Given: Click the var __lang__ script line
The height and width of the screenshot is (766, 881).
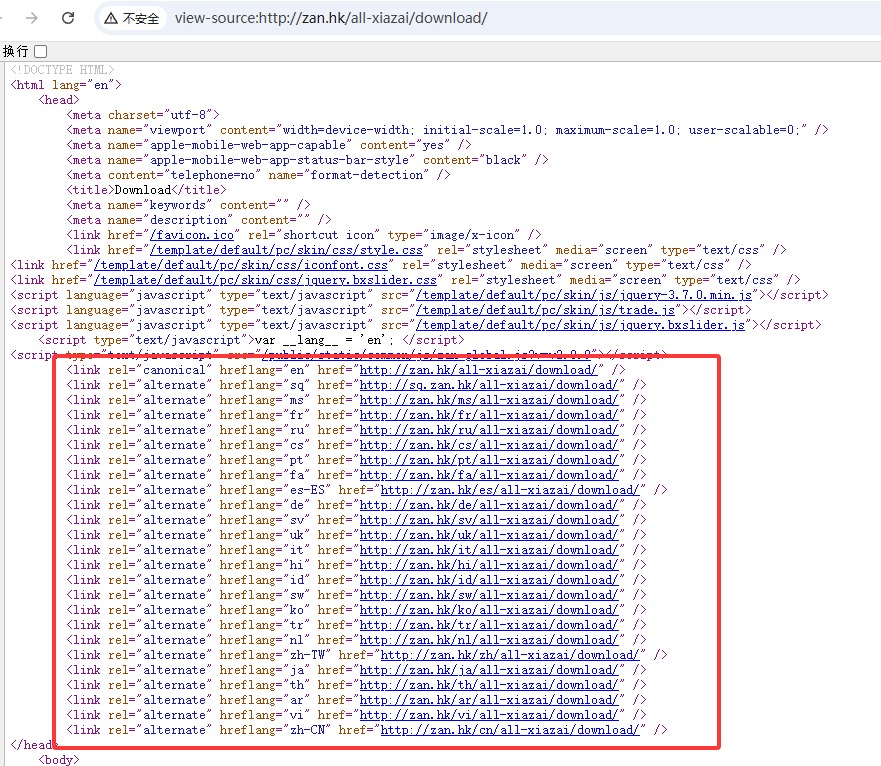Looking at the screenshot, I should 251,340.
